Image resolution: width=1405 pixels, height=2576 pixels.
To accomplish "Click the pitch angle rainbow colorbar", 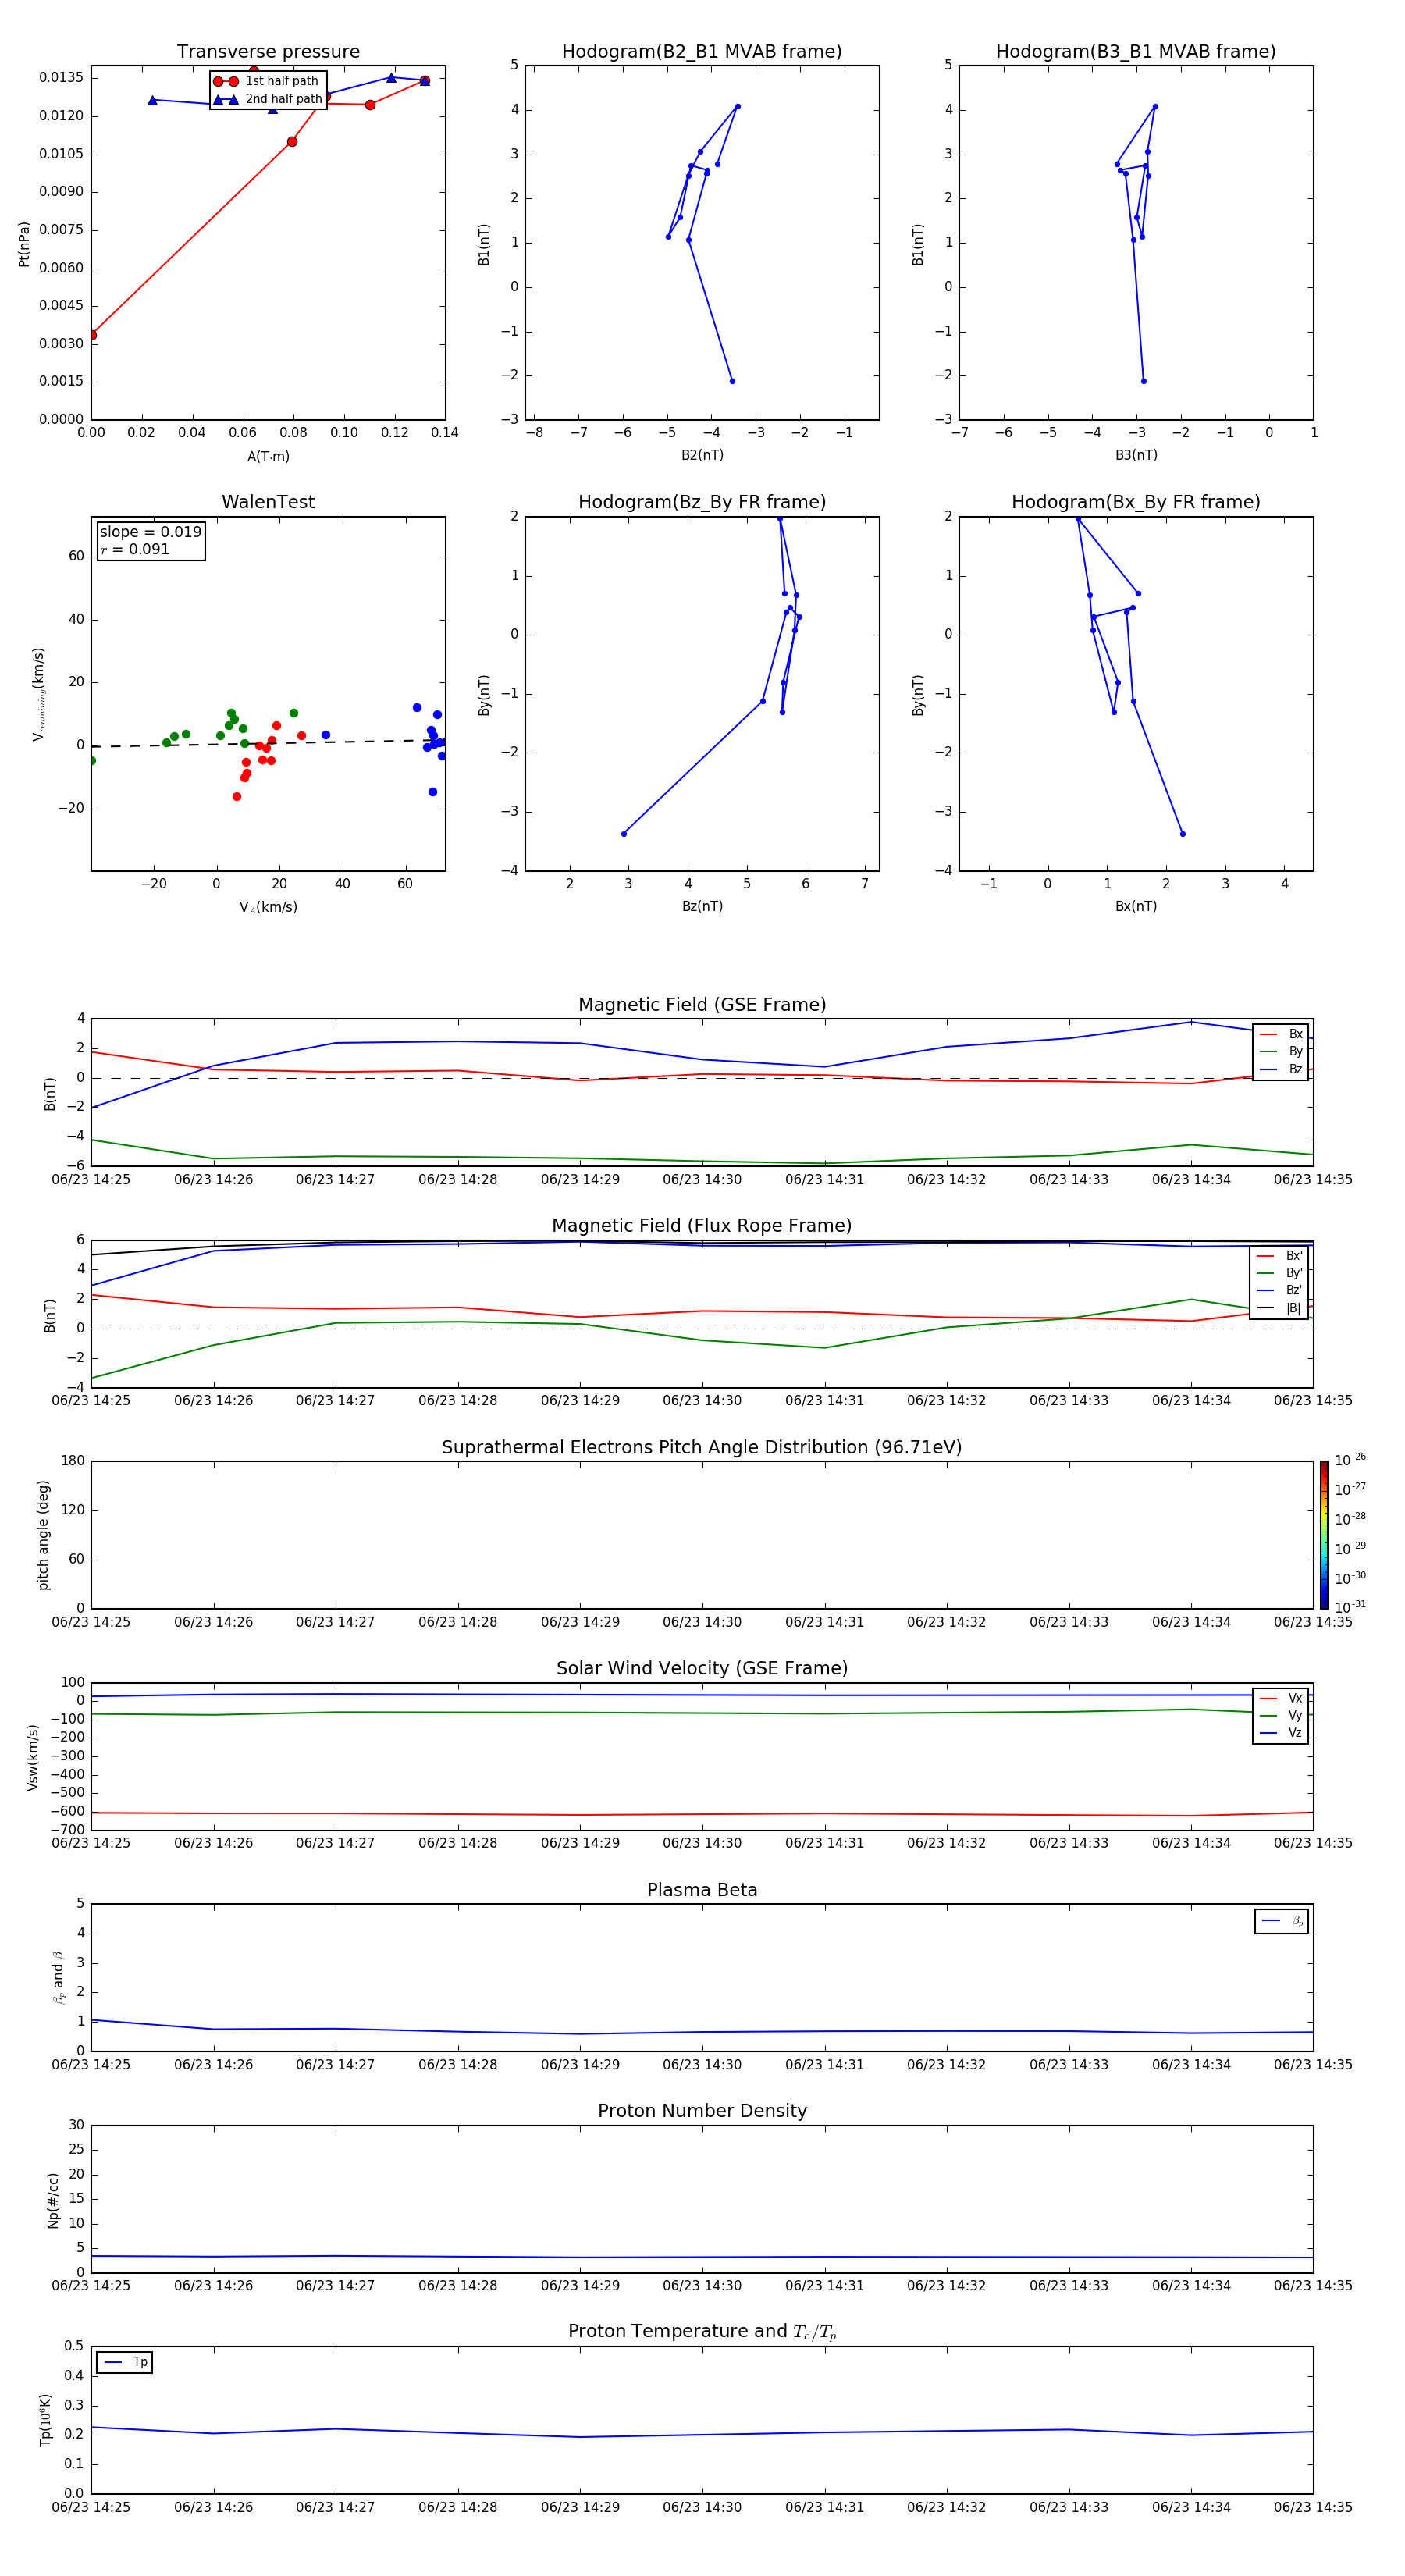I will point(1323,1535).
